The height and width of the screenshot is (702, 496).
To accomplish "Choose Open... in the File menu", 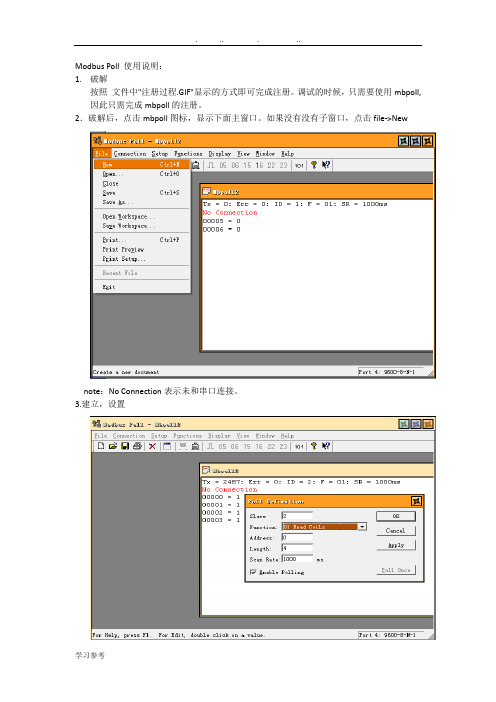I will click(142, 174).
